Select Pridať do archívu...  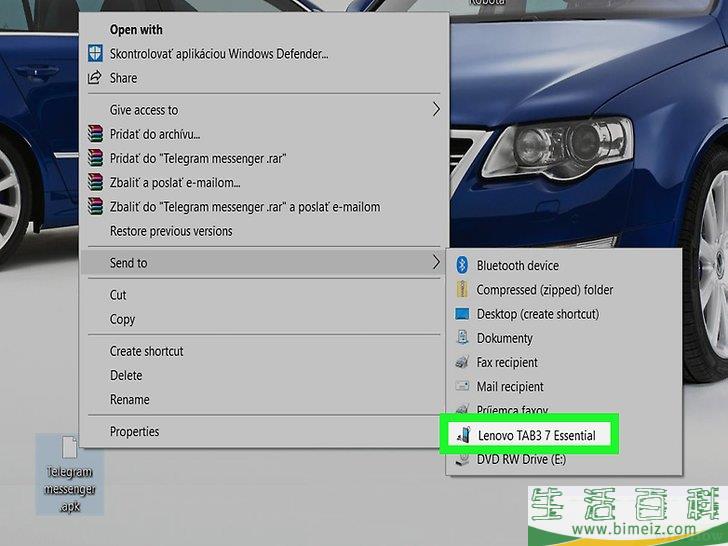click(x=264, y=134)
